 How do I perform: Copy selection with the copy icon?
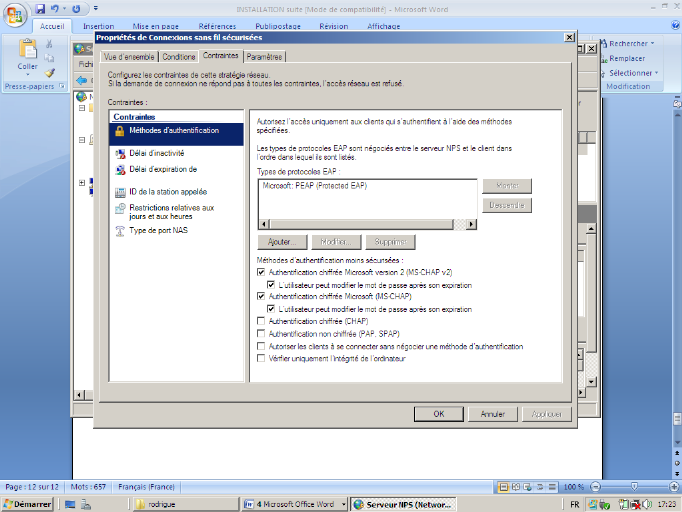coord(49,58)
